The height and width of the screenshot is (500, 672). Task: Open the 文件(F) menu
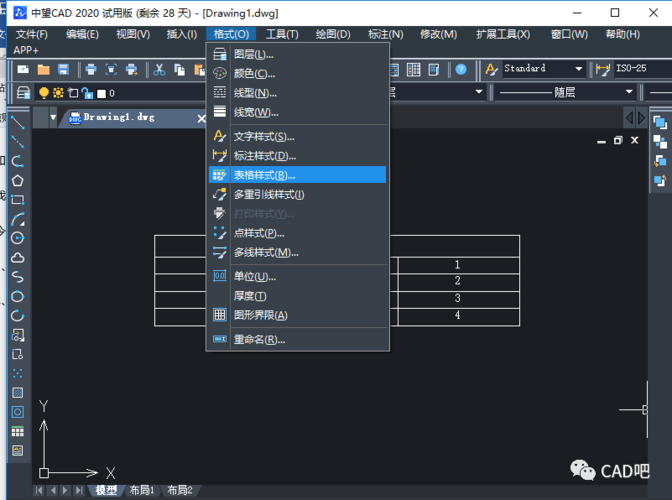[x=31, y=34]
